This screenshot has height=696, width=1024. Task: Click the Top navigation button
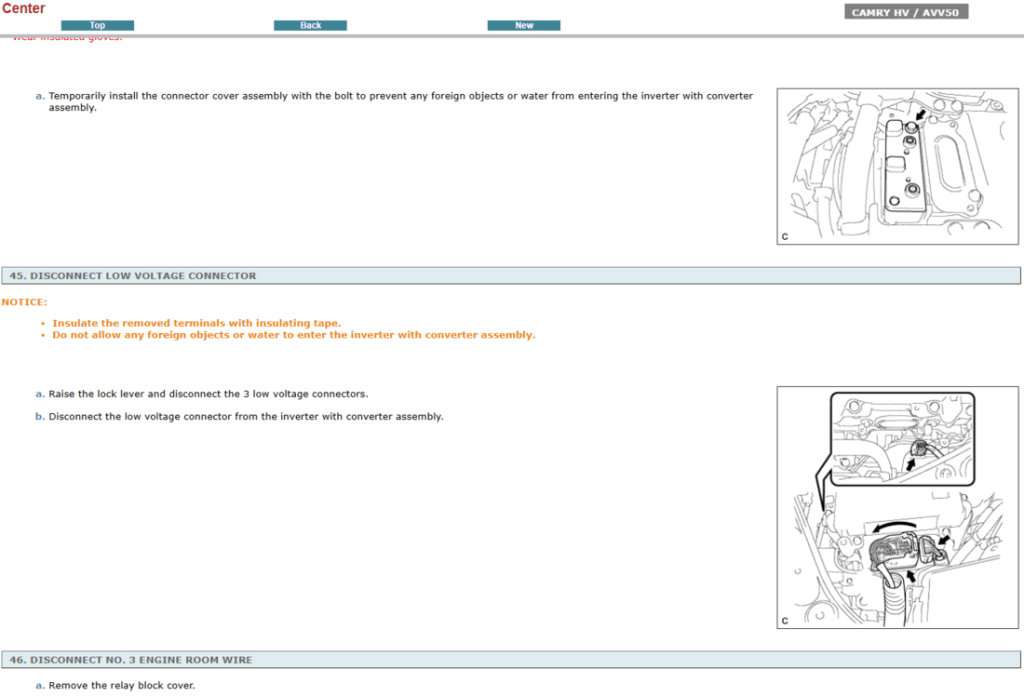point(97,25)
